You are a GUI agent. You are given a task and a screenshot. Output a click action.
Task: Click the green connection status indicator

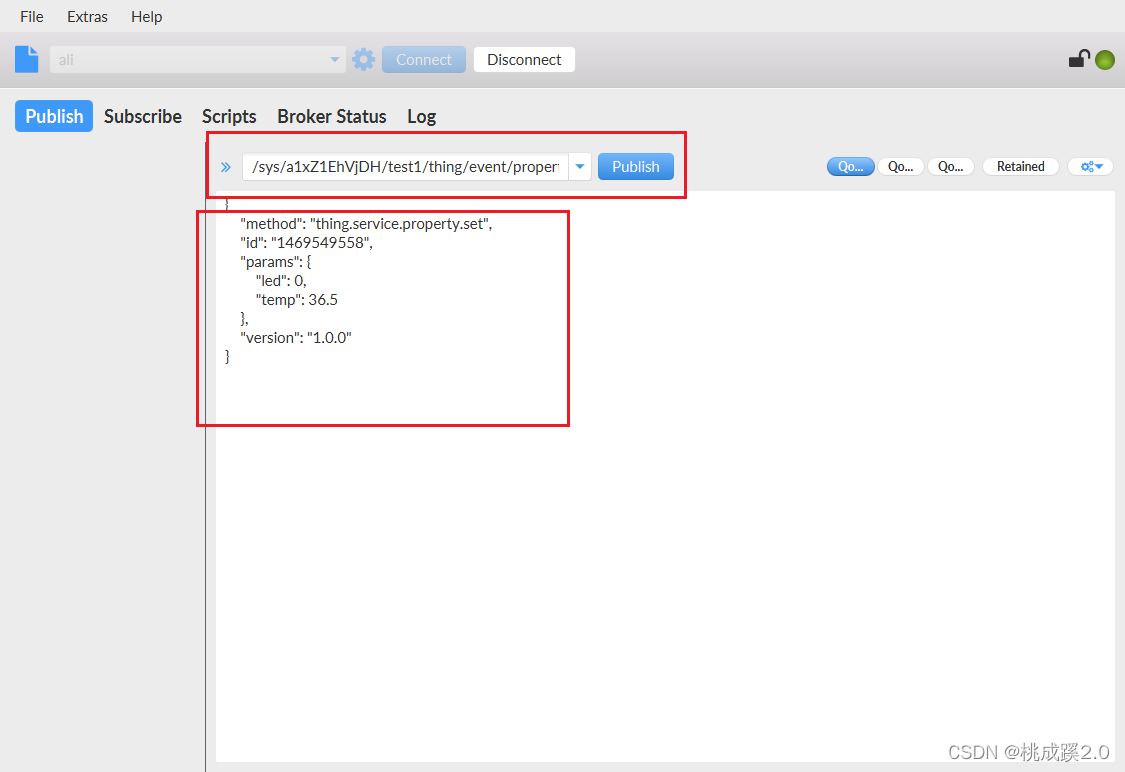[1105, 60]
